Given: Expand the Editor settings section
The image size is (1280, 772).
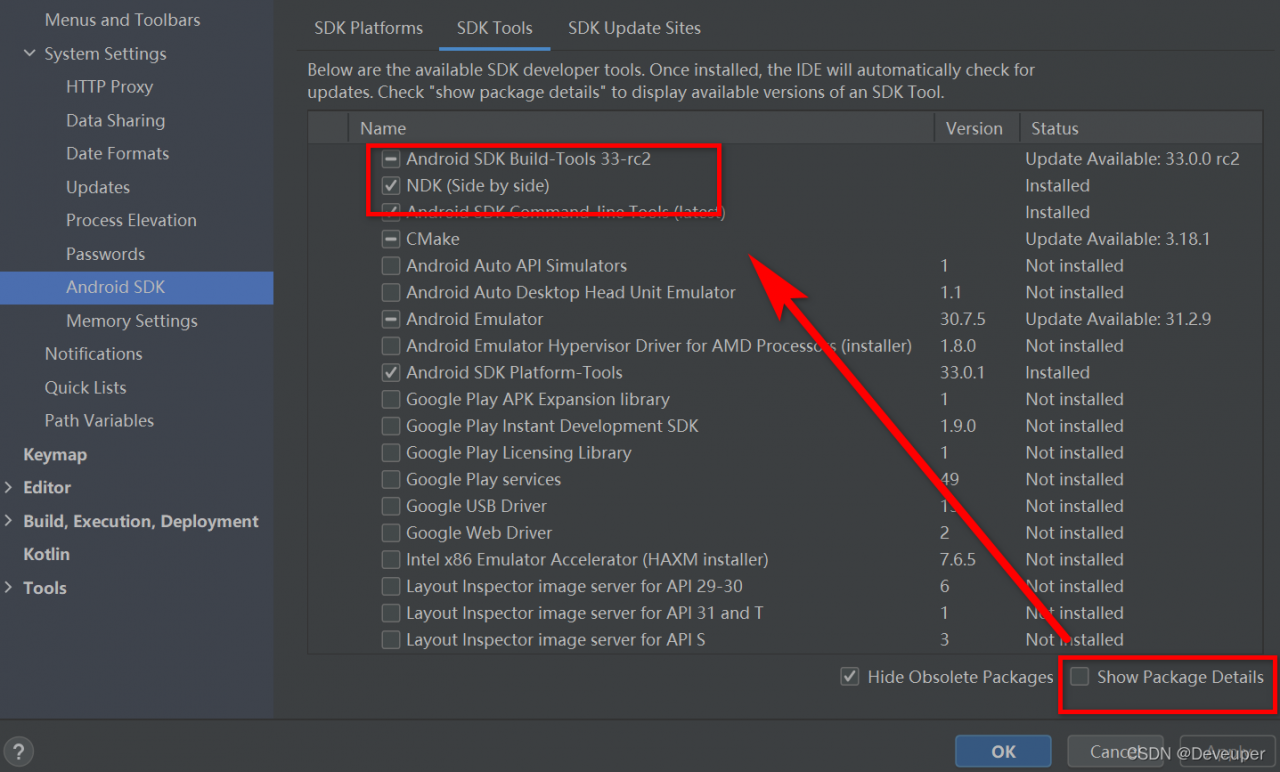Looking at the screenshot, I should click(x=9, y=488).
